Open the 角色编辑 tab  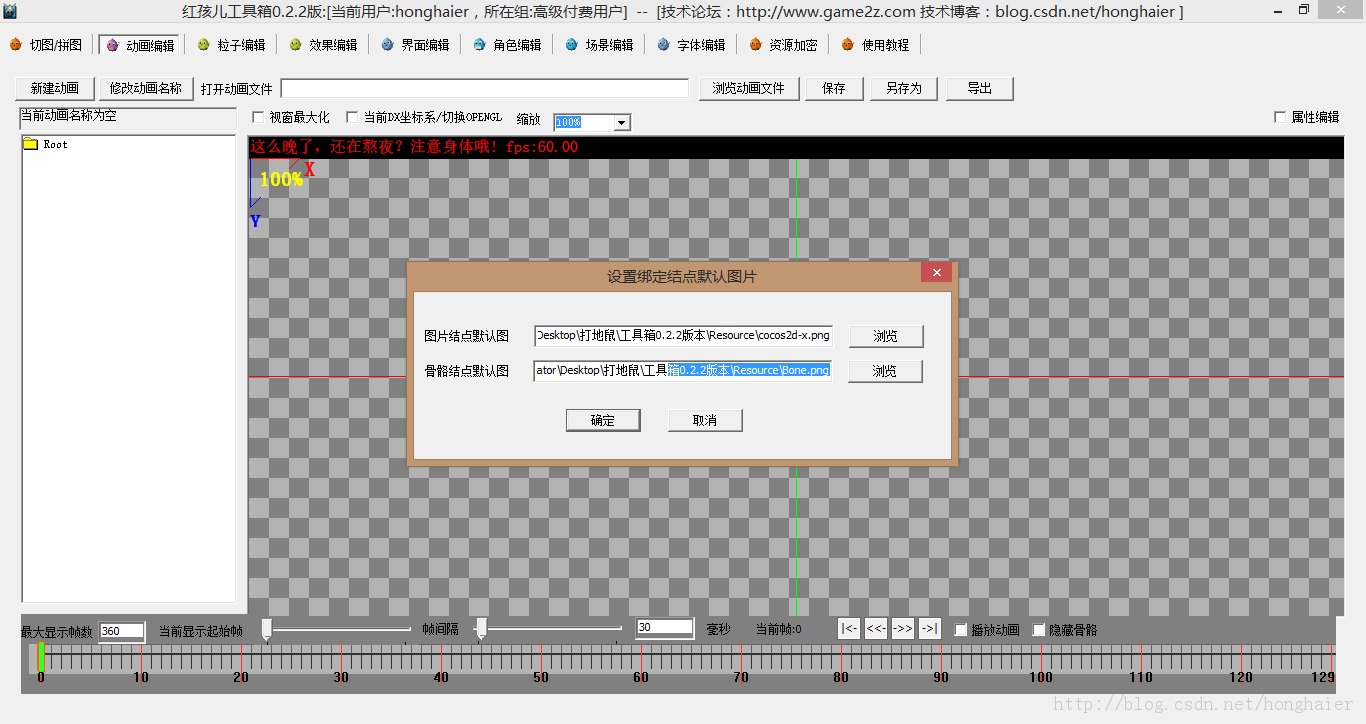pos(506,45)
